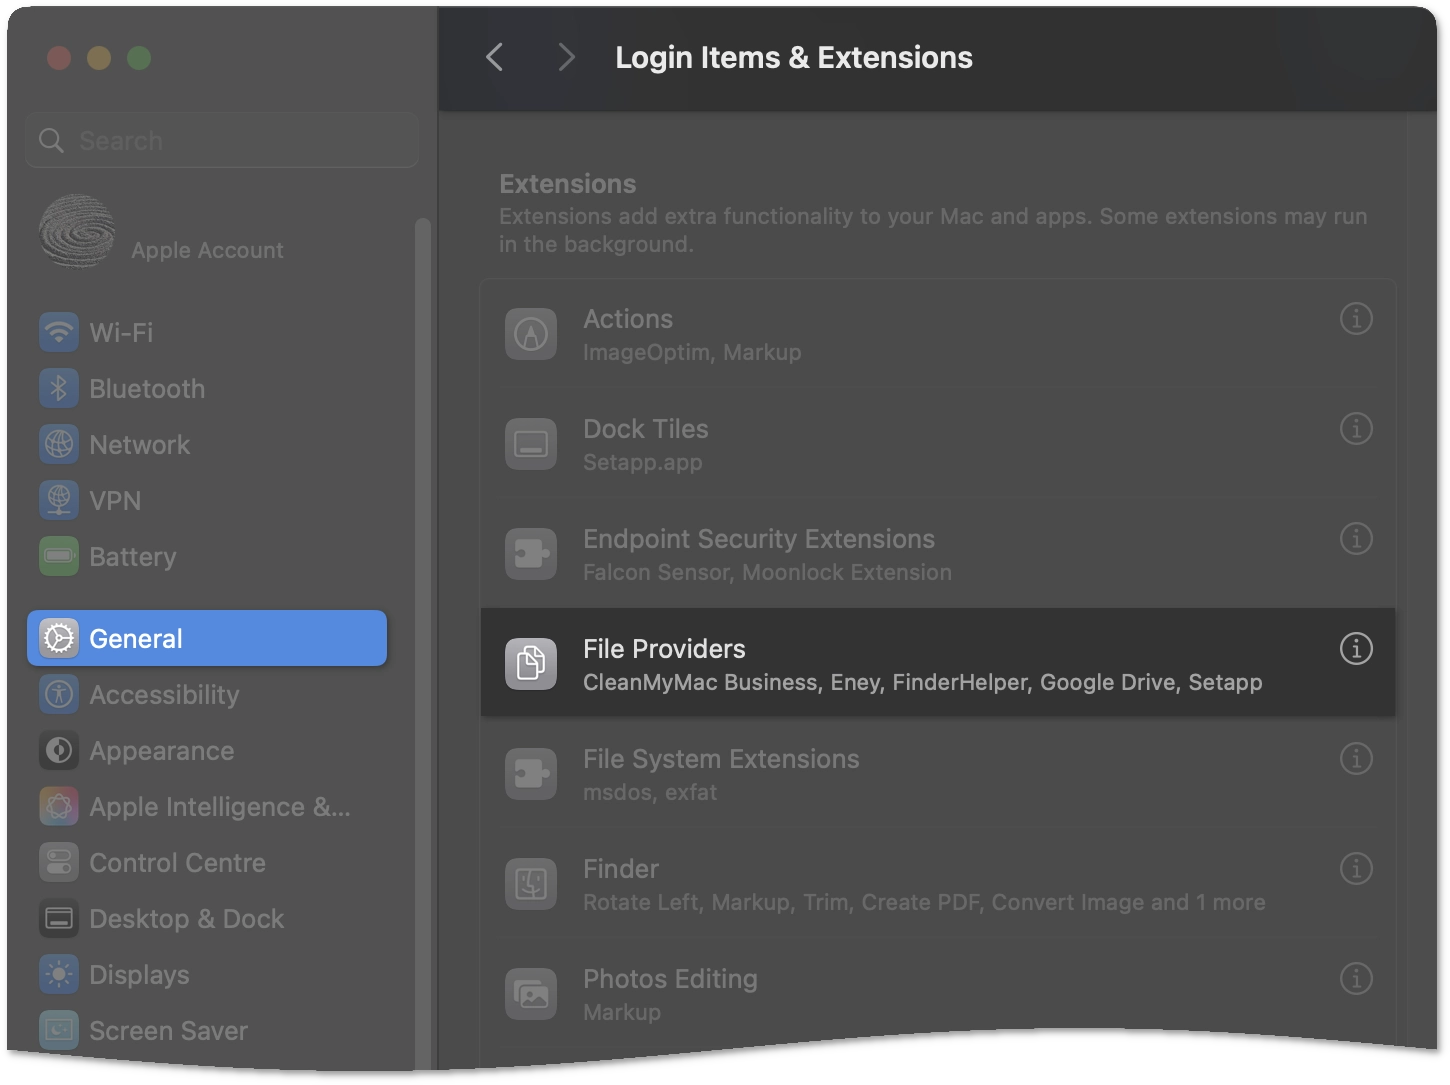1450x1085 pixels.
Task: Select Network in the sidebar
Action: tap(207, 444)
